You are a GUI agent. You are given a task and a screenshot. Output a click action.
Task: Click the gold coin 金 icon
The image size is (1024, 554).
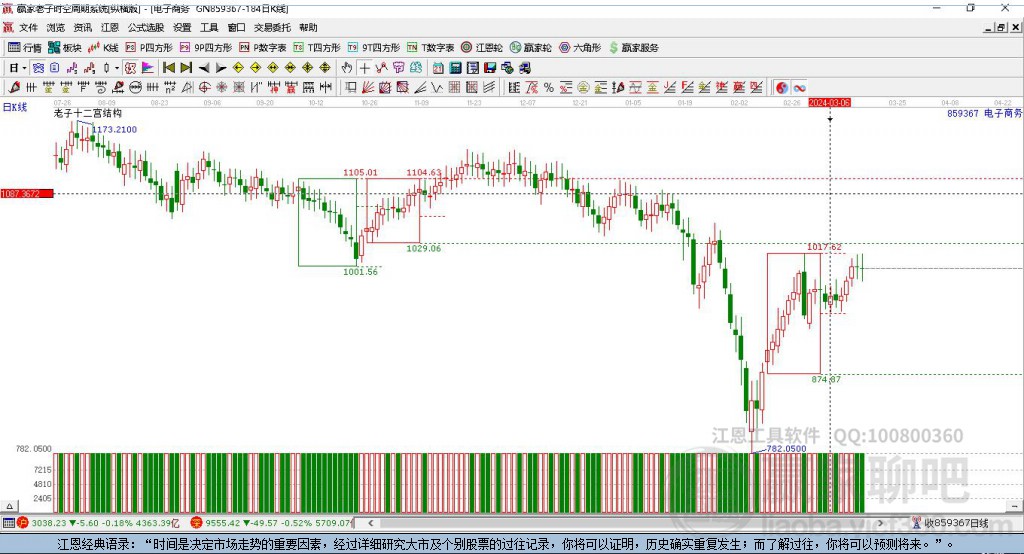pyautogui.click(x=583, y=88)
